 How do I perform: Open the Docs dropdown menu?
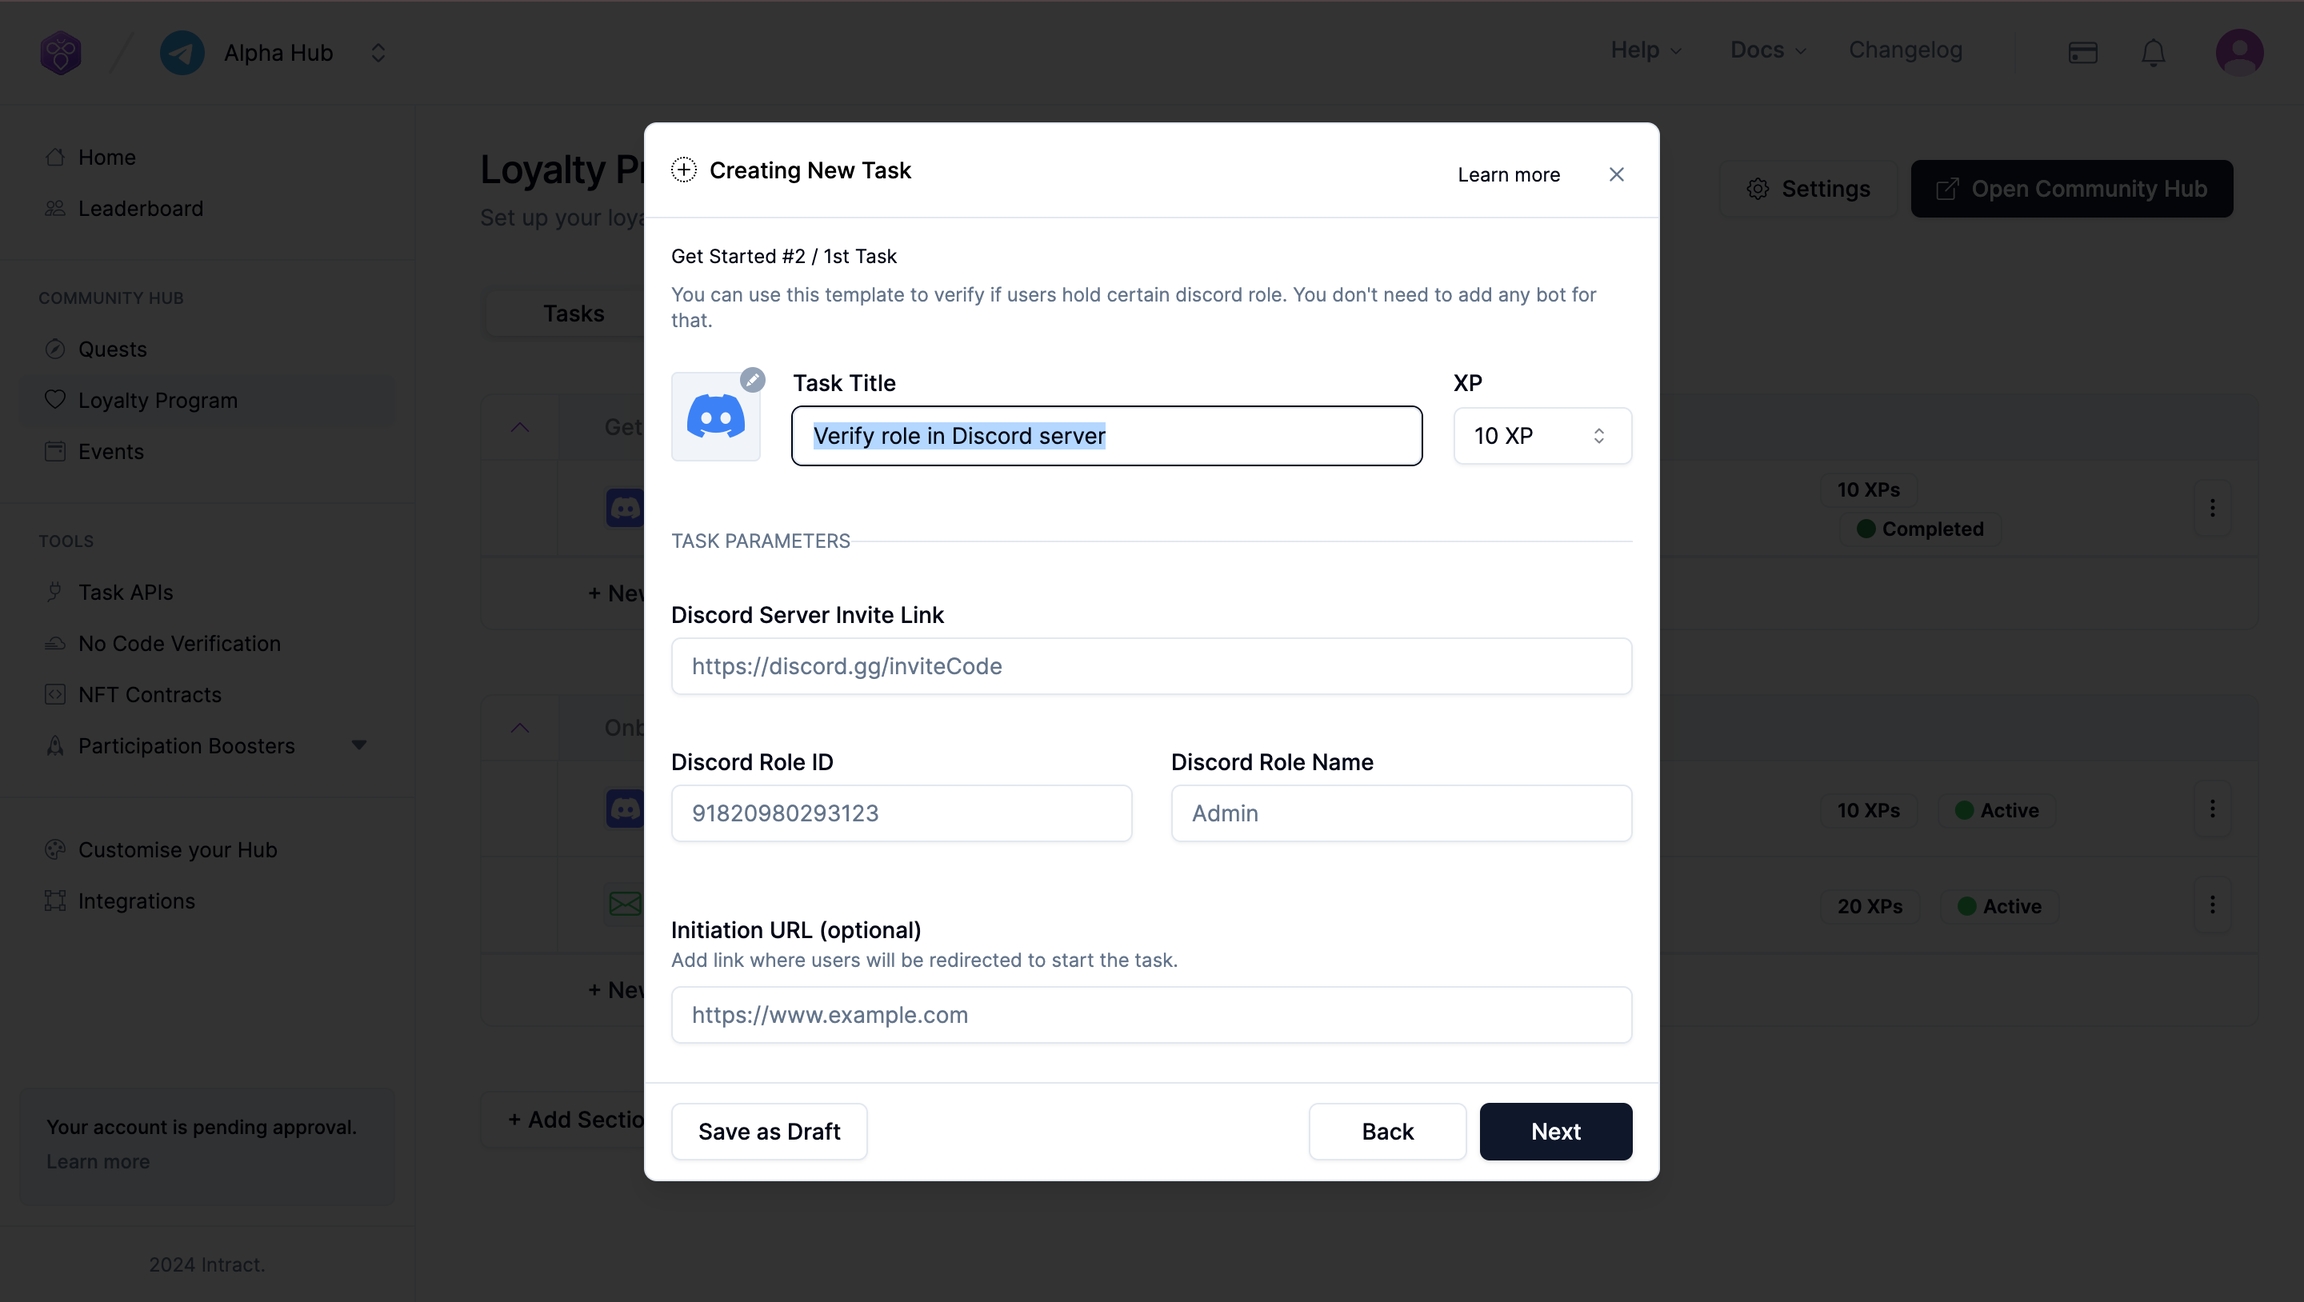pos(1767,50)
